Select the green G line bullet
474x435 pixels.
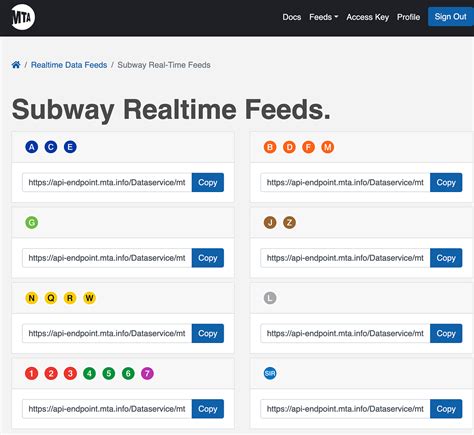pos(32,222)
